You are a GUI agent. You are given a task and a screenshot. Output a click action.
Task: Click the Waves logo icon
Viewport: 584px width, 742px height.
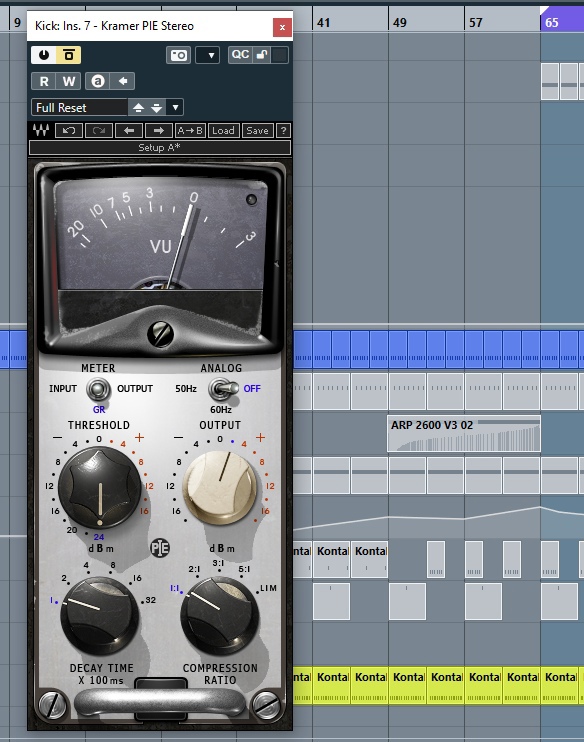41,130
